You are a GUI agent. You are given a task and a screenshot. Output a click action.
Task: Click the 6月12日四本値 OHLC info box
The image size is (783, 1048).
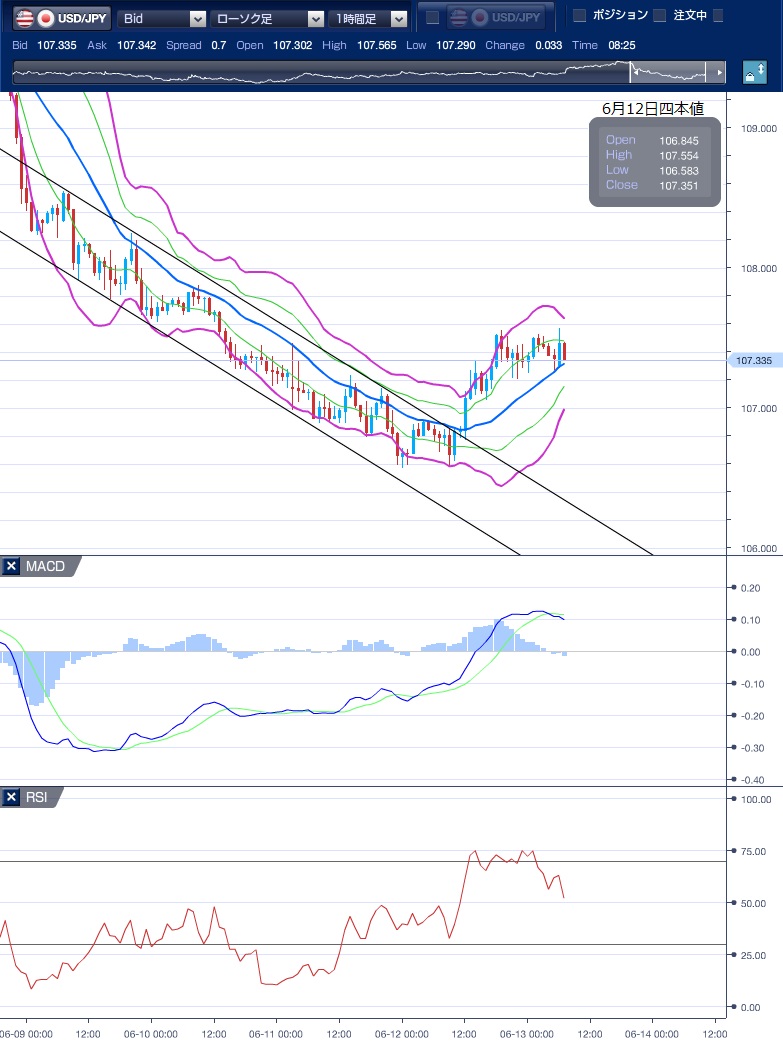(654, 163)
